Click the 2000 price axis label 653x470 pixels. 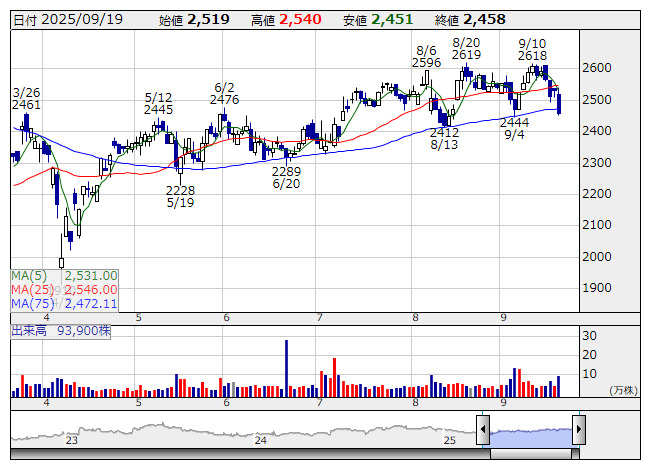[597, 256]
